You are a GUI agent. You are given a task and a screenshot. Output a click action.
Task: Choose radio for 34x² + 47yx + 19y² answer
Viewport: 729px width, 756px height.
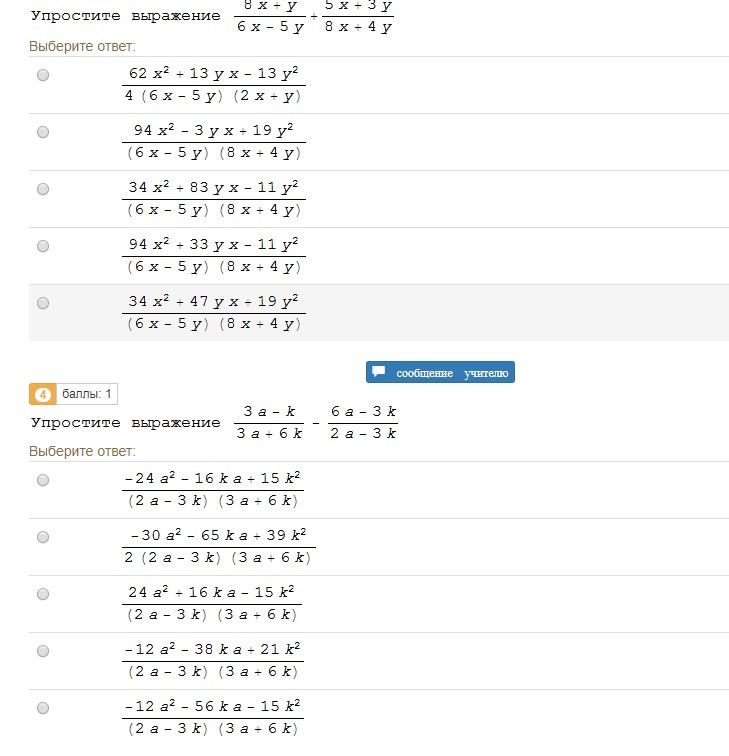(x=43, y=303)
